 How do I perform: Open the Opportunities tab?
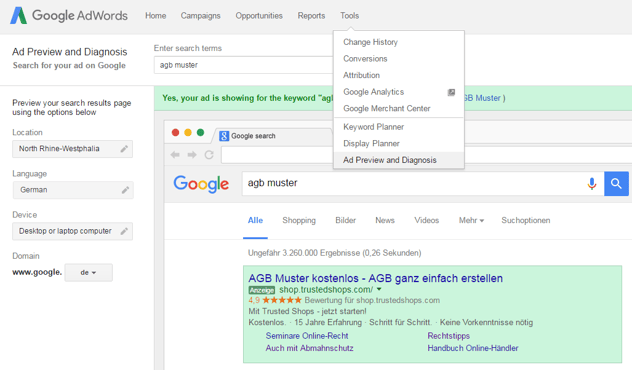pos(259,16)
